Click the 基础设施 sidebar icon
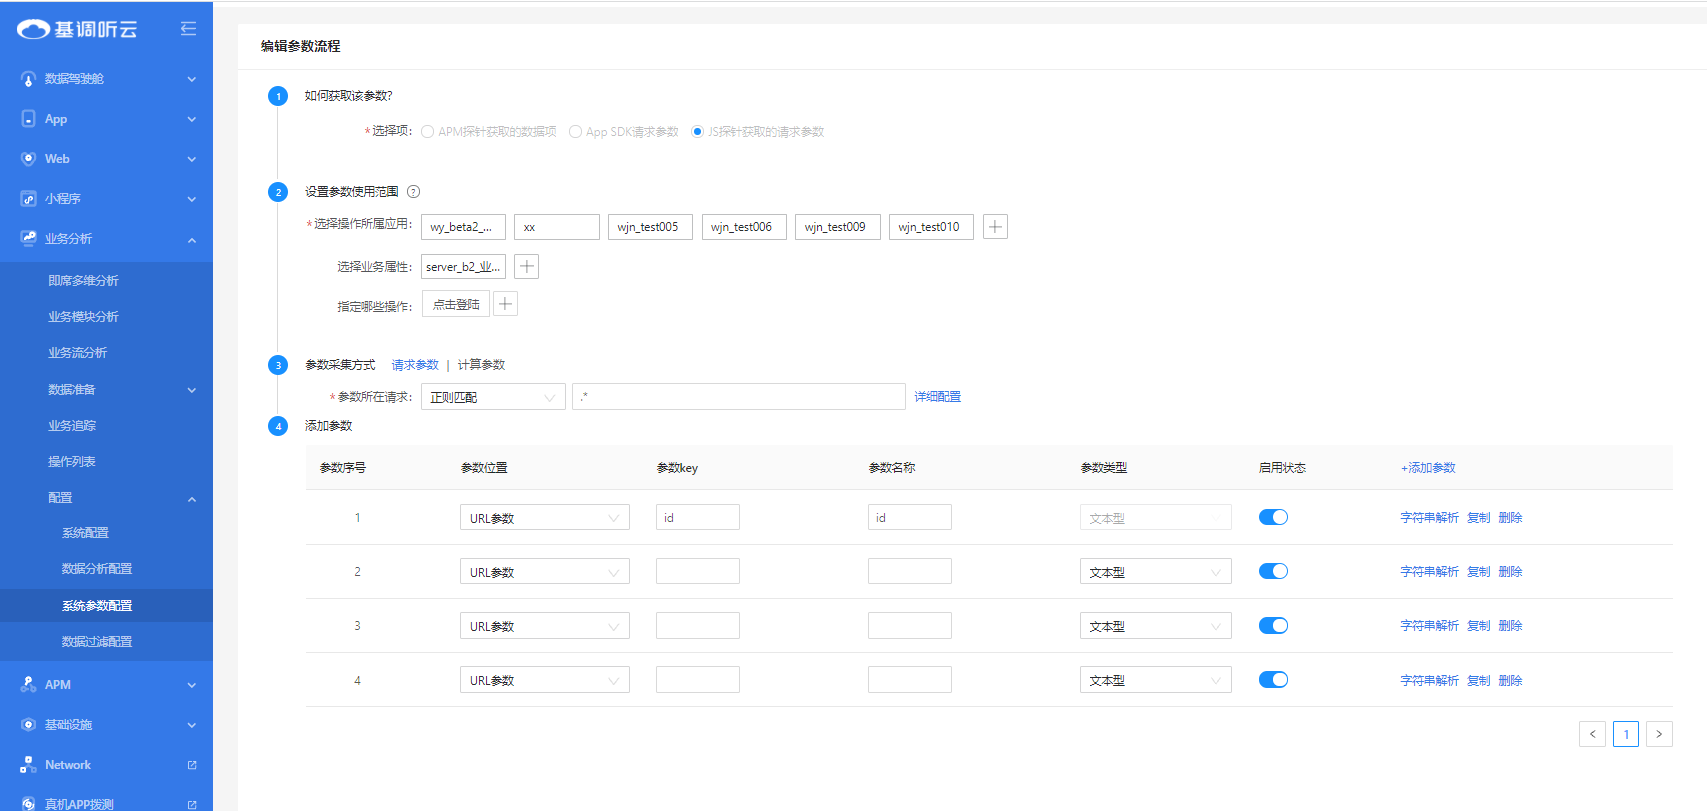 tap(28, 725)
